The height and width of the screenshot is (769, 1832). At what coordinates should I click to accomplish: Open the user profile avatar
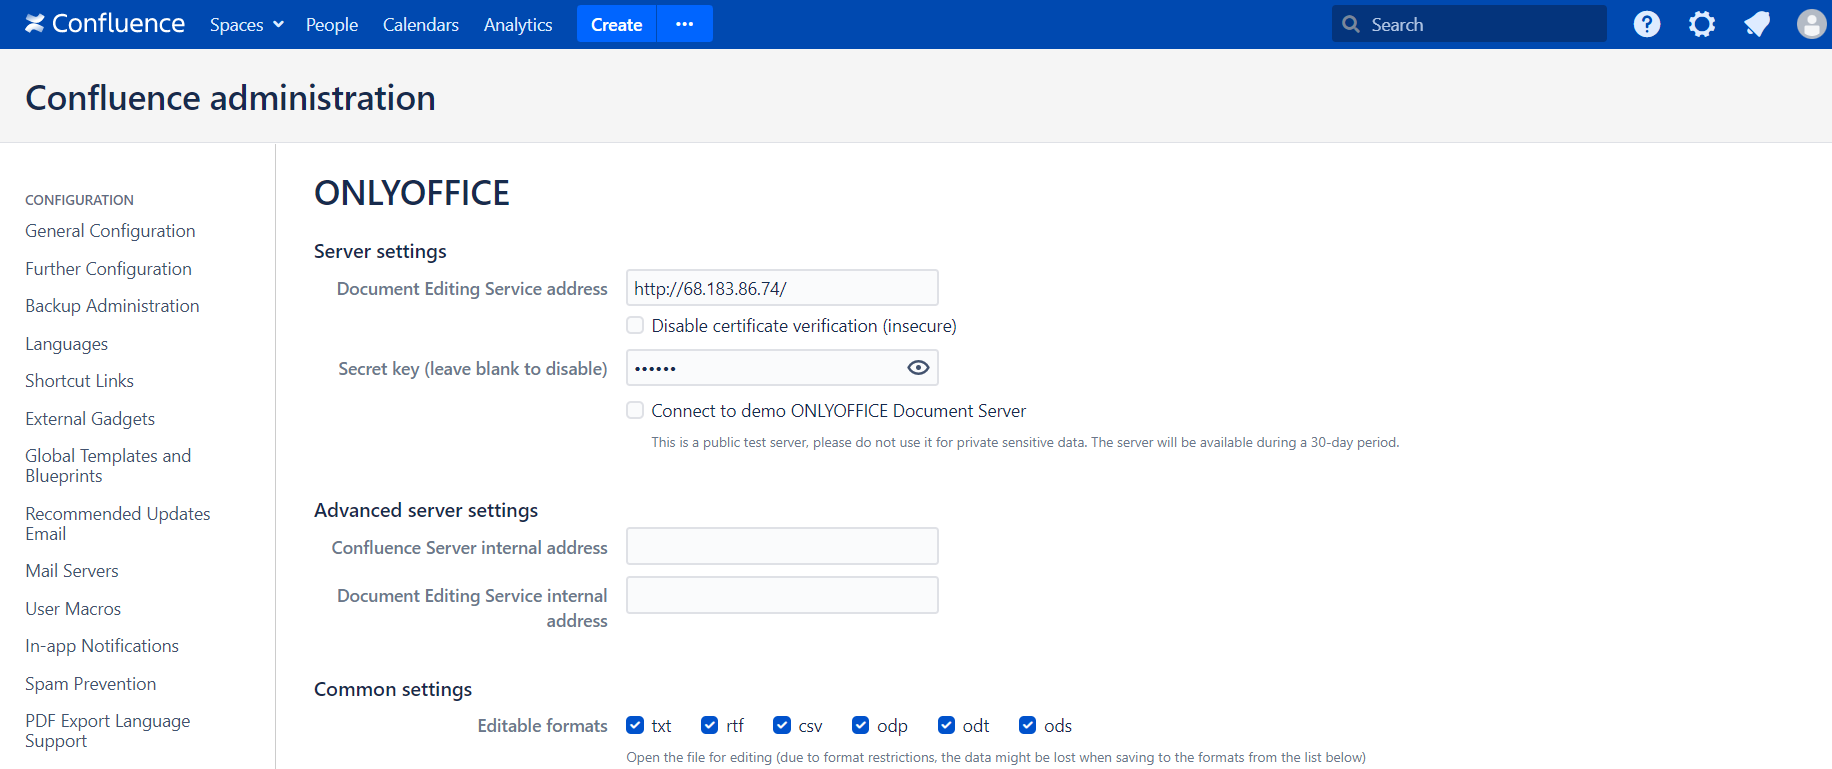coord(1811,24)
